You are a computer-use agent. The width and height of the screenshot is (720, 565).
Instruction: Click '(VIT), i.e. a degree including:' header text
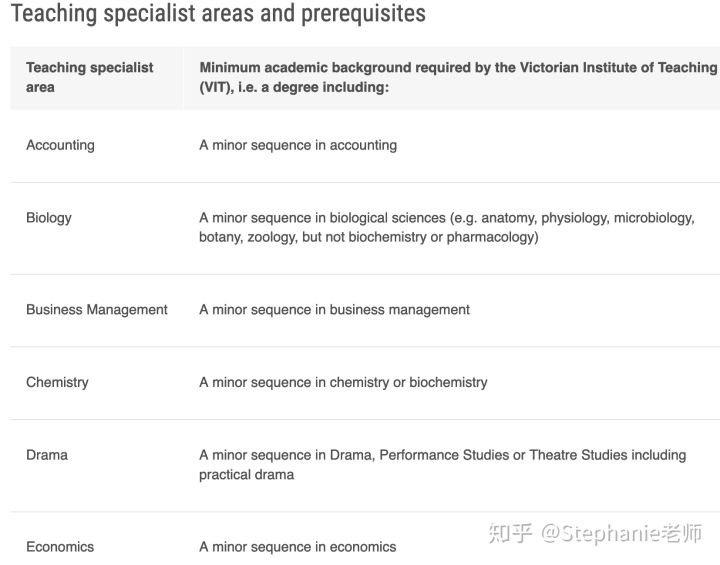pos(294,87)
